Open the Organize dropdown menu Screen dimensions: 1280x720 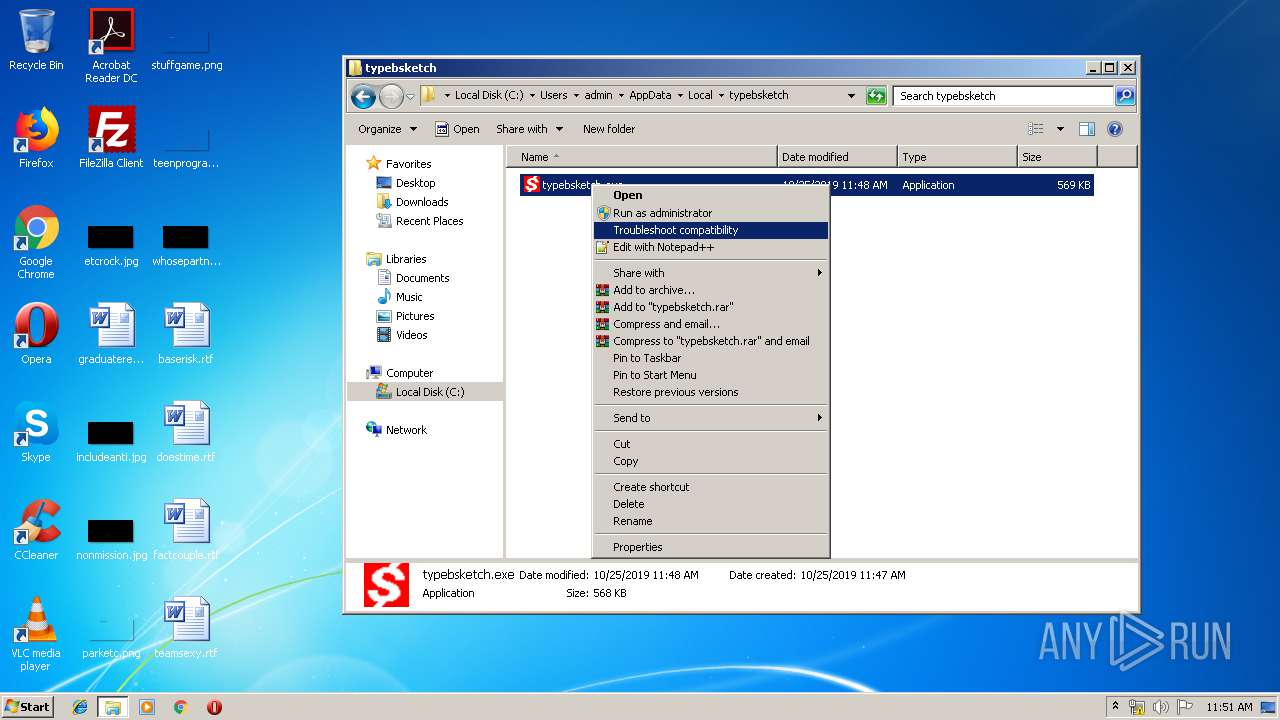click(386, 129)
